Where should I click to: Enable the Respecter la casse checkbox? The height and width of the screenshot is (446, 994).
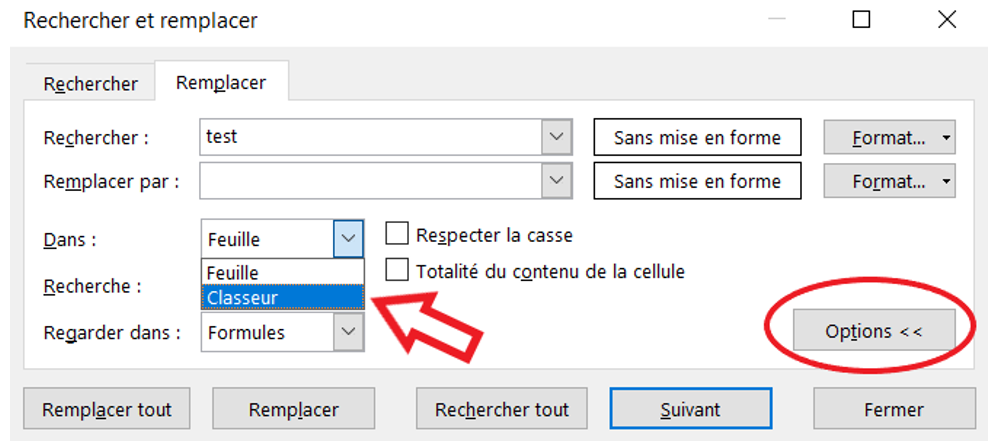point(397,235)
